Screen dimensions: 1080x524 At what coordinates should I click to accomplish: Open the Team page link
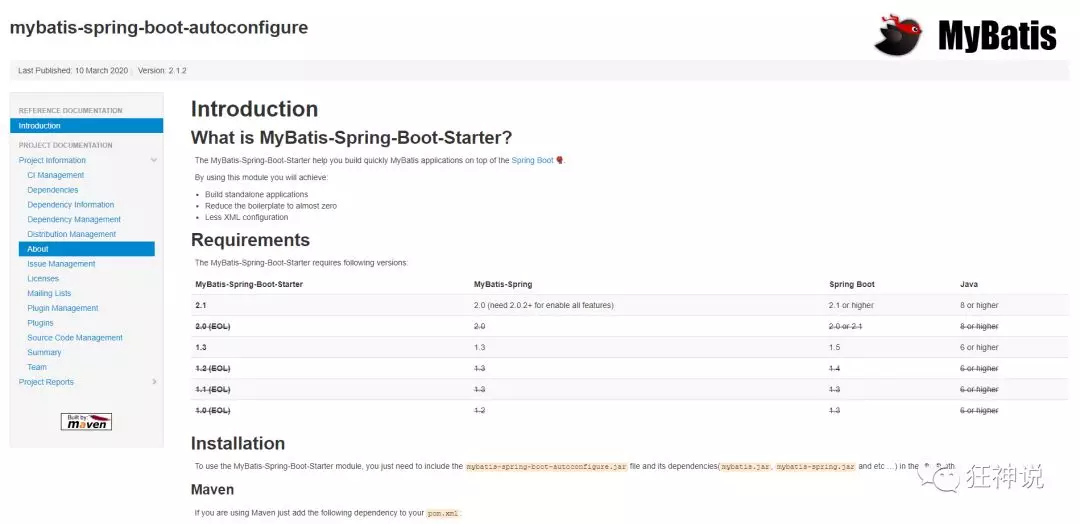(37, 367)
